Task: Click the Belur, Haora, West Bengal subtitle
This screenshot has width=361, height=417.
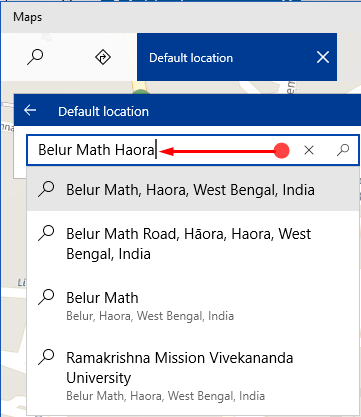Action: pos(150,316)
